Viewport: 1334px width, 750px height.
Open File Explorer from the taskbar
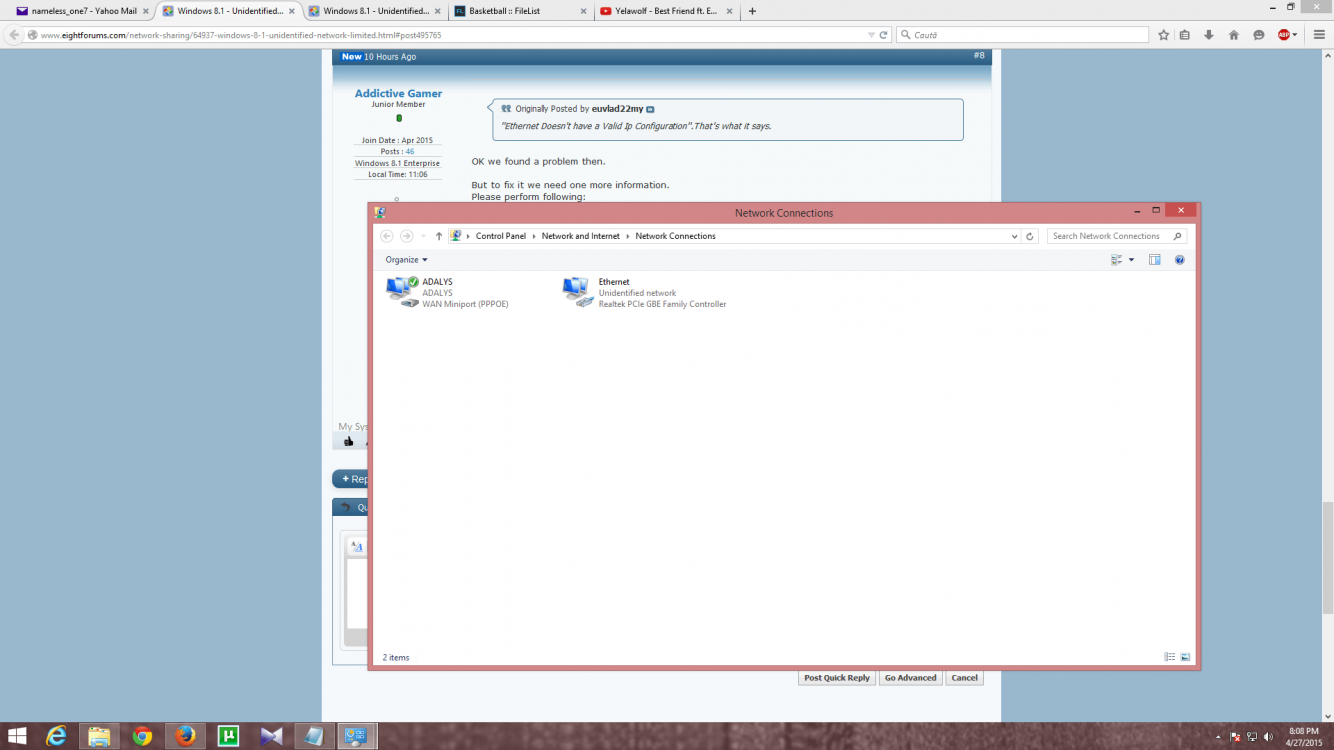[99, 737]
